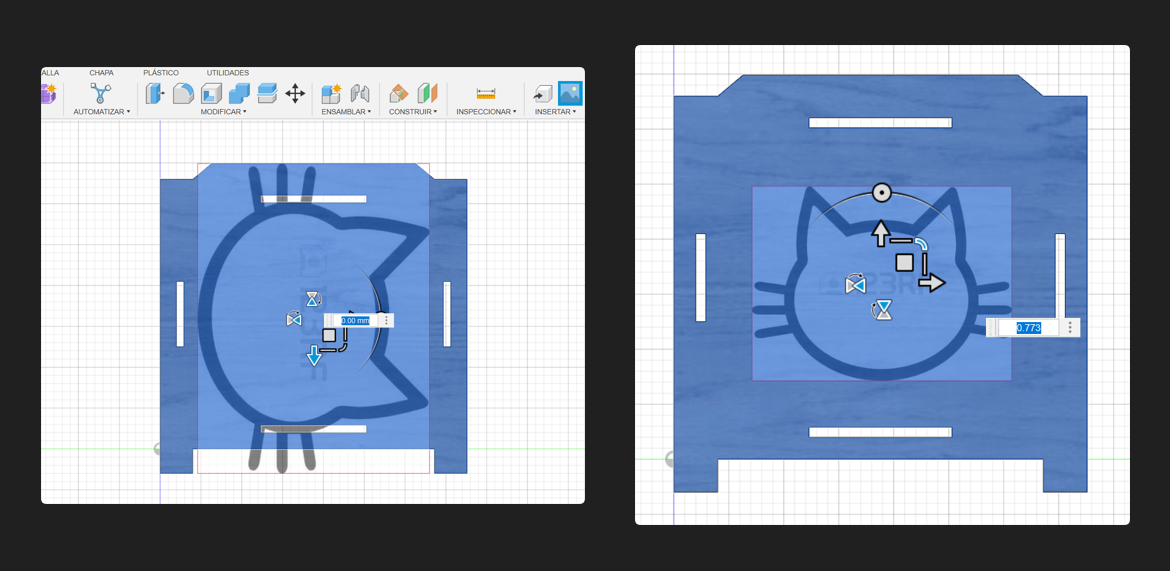Click the purple create icon at toolbar's left edge
Viewport: 1170px width, 571px height.
(49, 93)
